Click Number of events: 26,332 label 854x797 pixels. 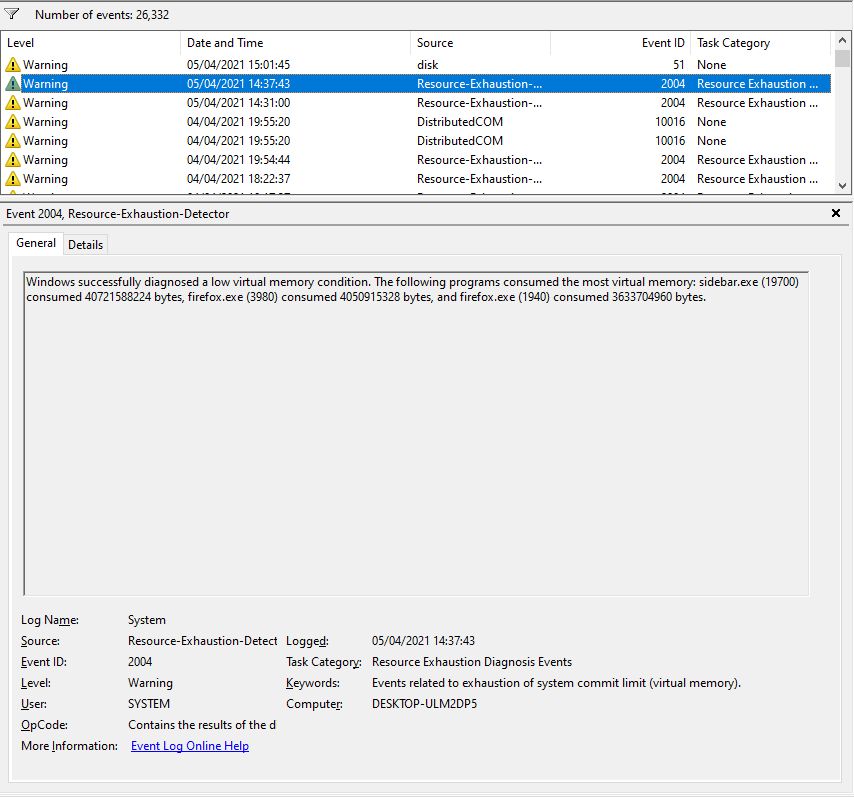(x=102, y=15)
